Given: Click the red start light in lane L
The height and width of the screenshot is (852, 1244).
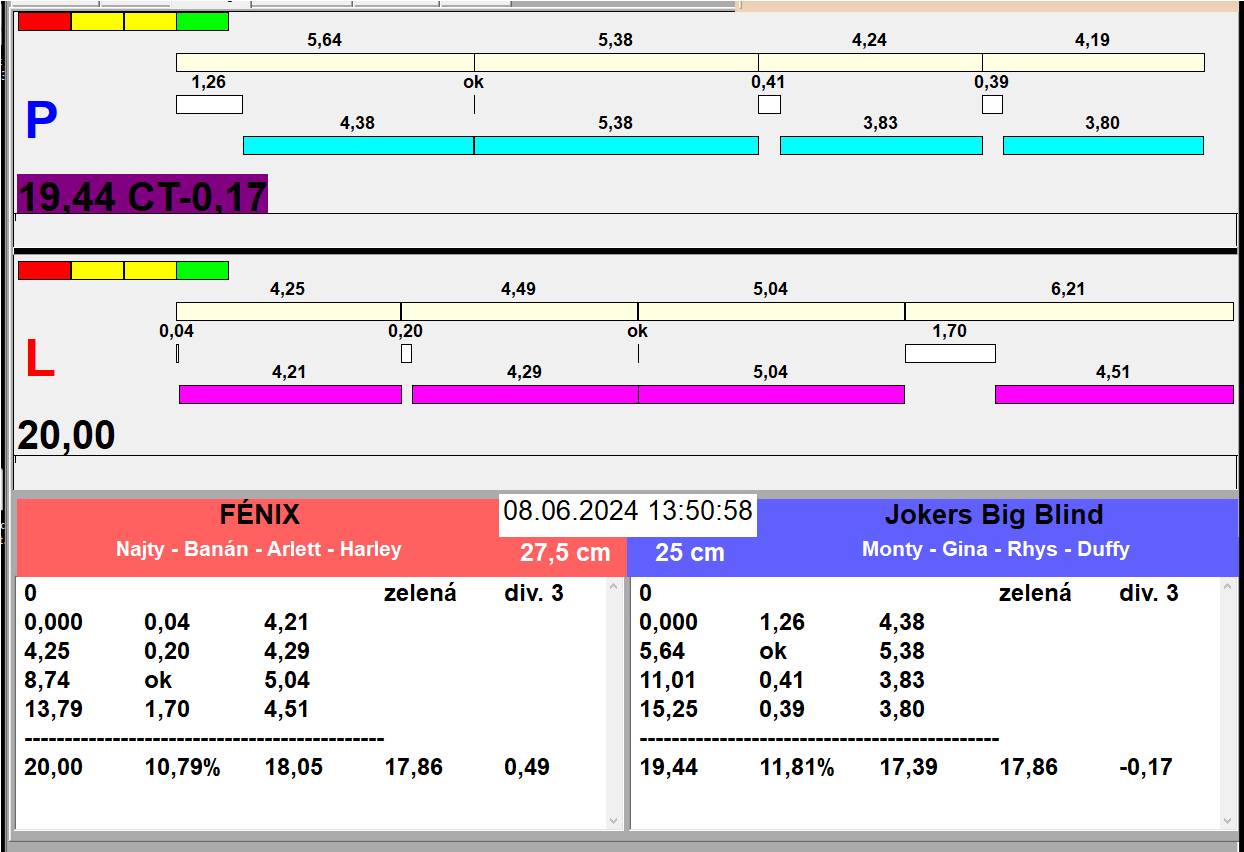Looking at the screenshot, I should point(45,271).
